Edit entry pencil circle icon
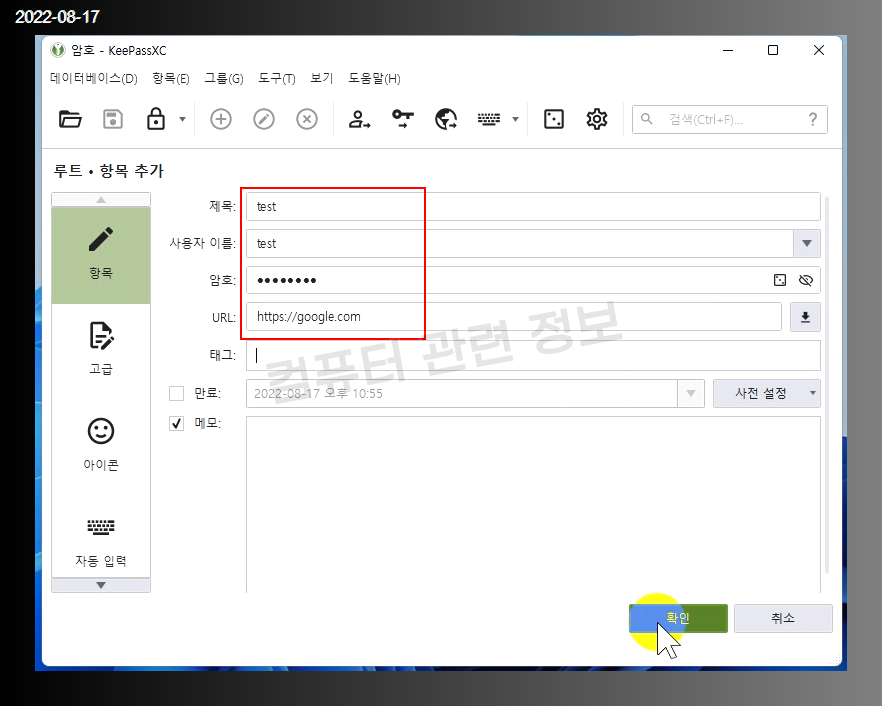The width and height of the screenshot is (882, 706). 264,119
